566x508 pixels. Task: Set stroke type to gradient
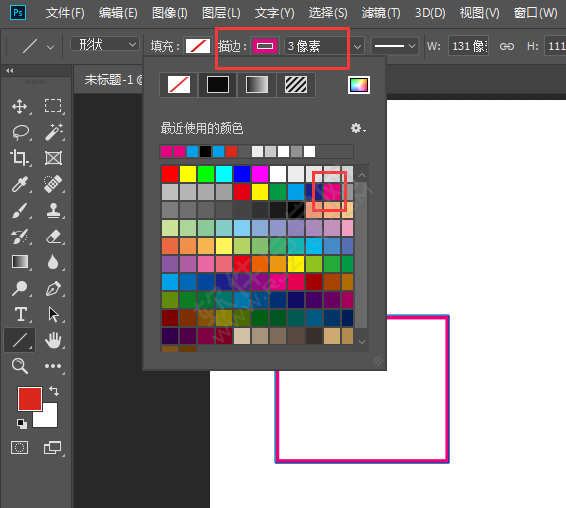(257, 85)
